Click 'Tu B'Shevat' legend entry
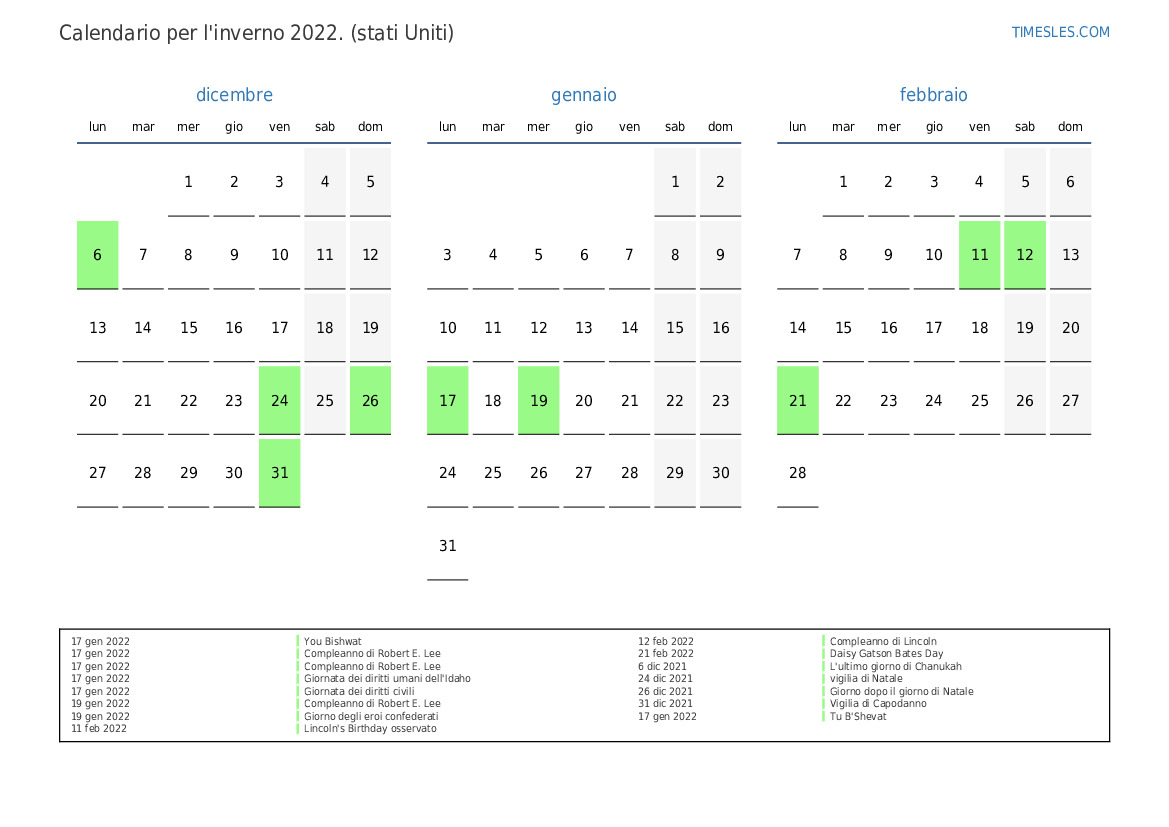Screen dimensions: 1169x827 [857, 717]
